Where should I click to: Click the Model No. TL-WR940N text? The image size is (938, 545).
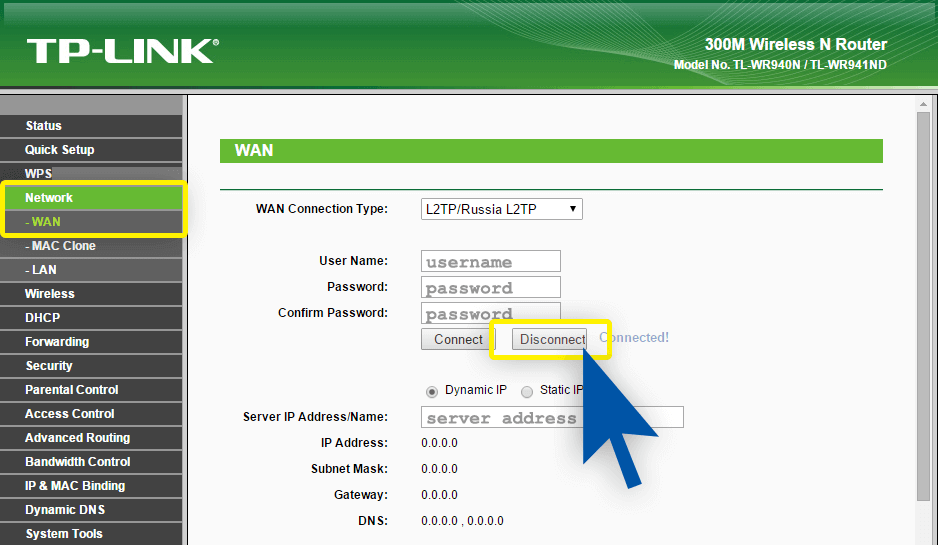point(780,65)
